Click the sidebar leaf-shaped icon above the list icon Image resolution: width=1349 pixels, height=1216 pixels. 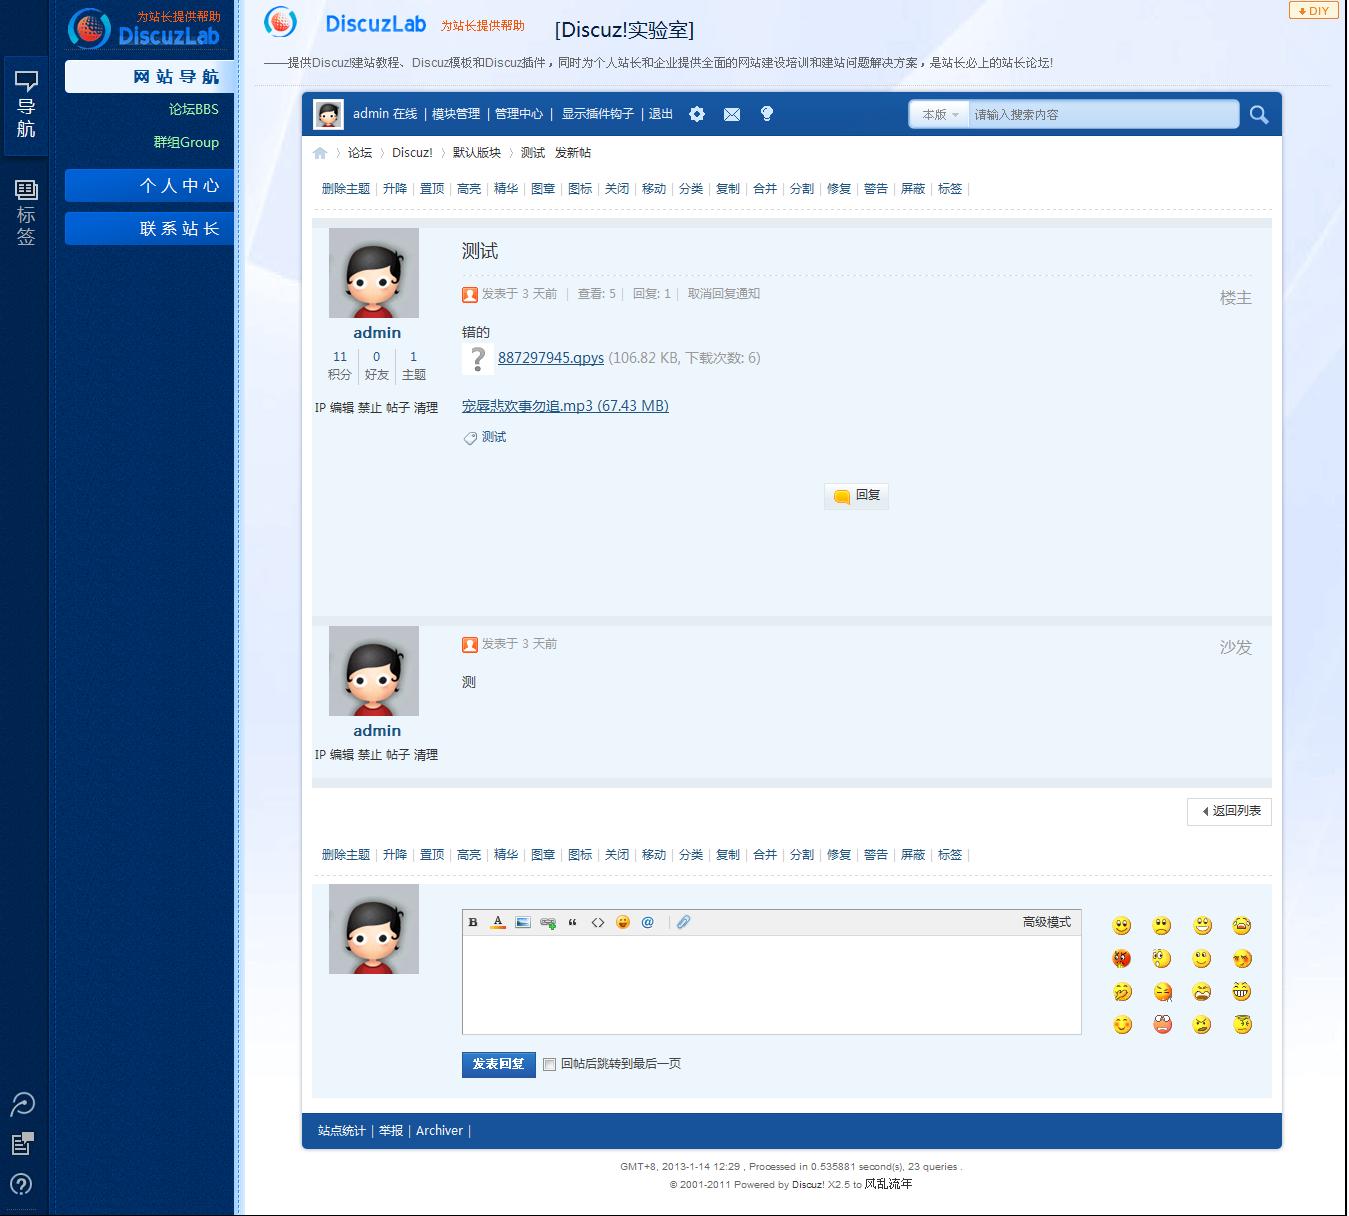[22, 1103]
